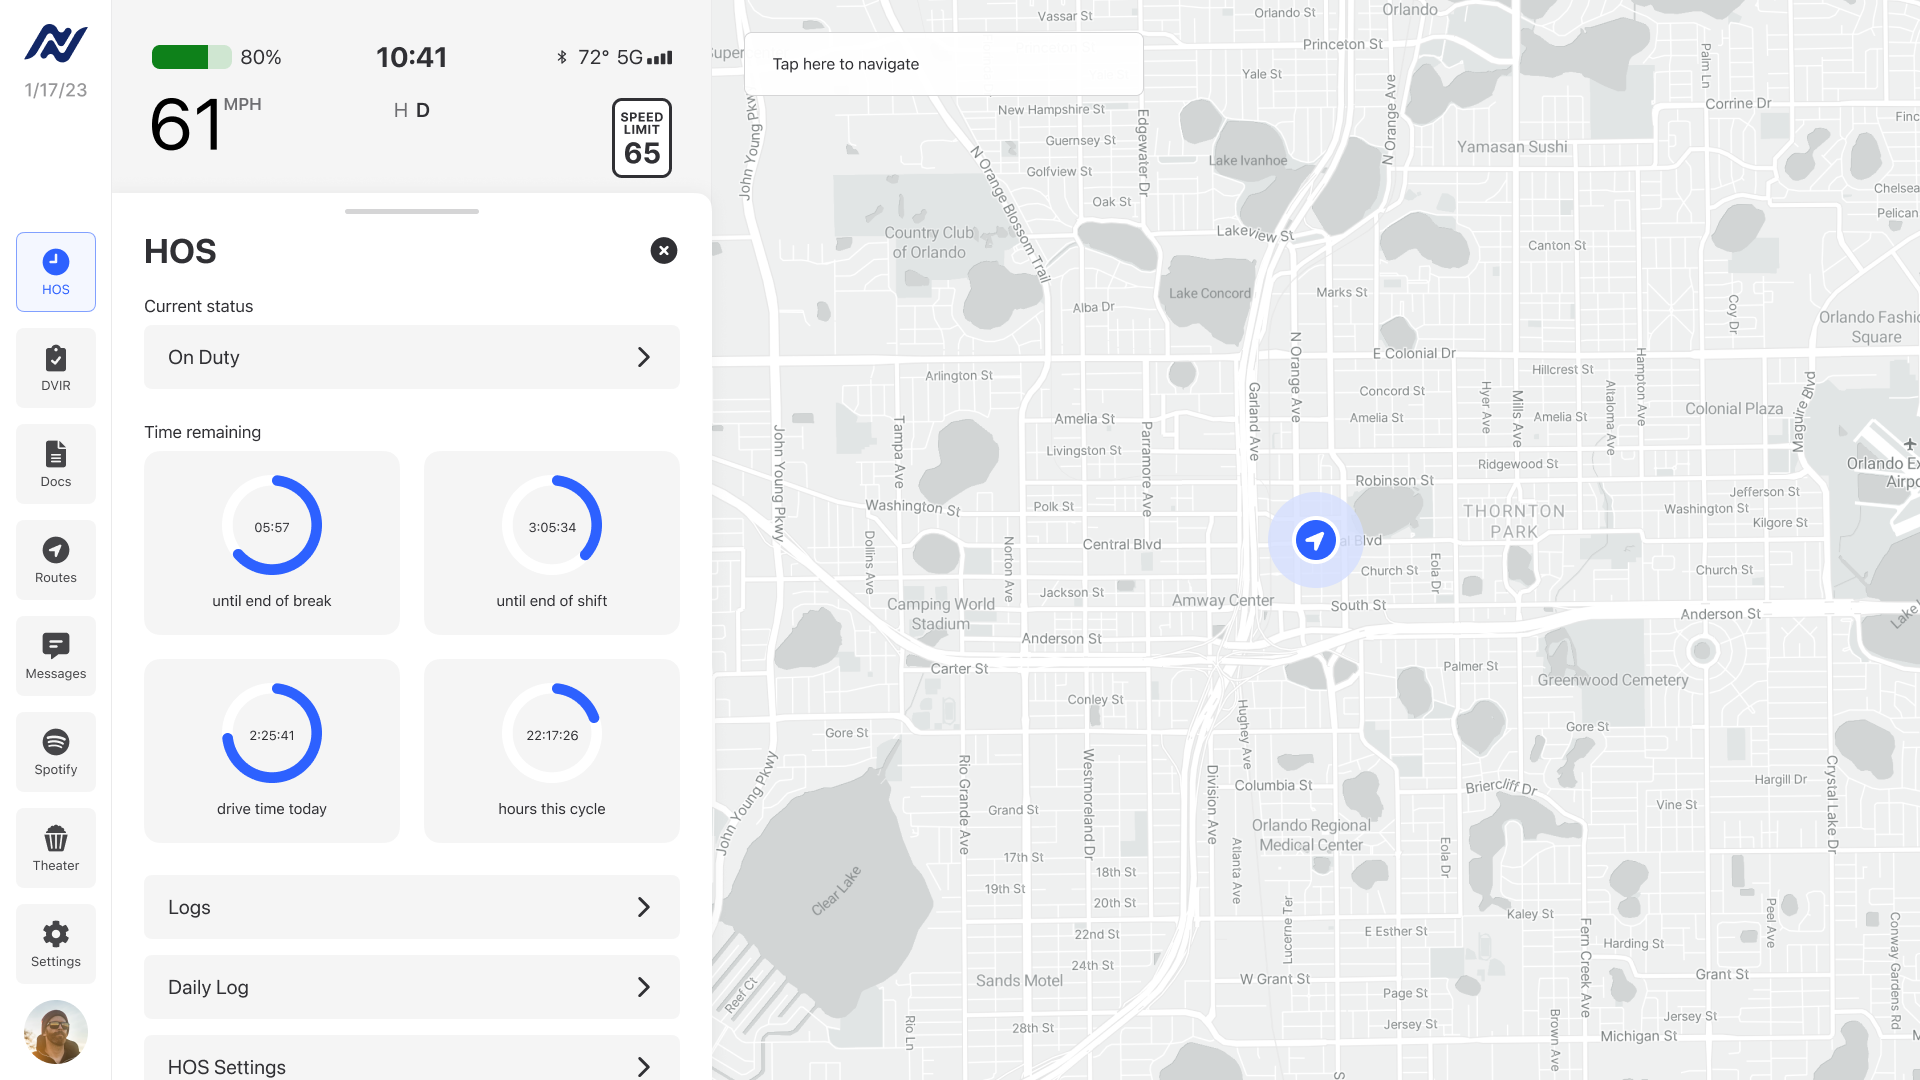The width and height of the screenshot is (1920, 1080).
Task: Click the app logo at top left
Action: pos(56,44)
